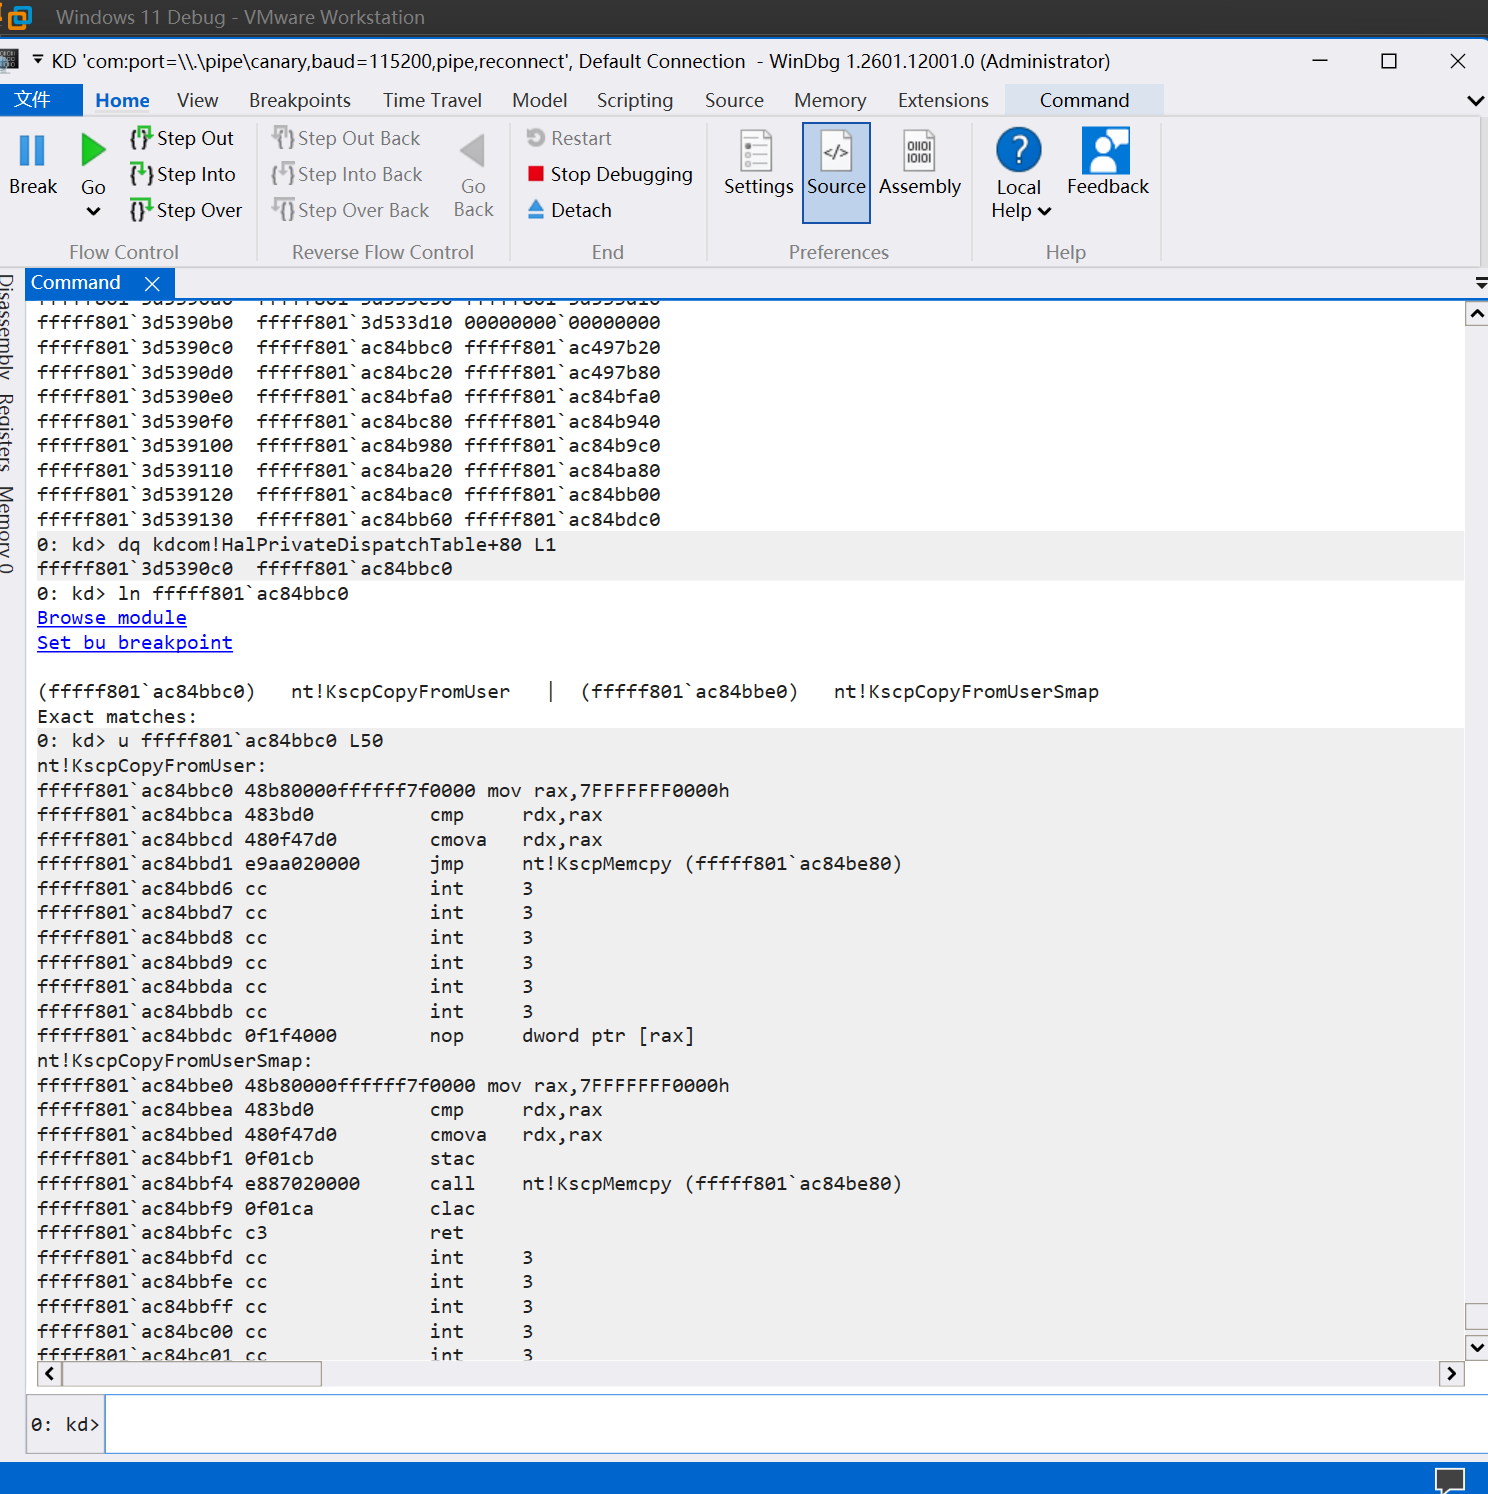The width and height of the screenshot is (1488, 1494).
Task: Collapse the ribbon with the chevron
Action: point(1475,101)
